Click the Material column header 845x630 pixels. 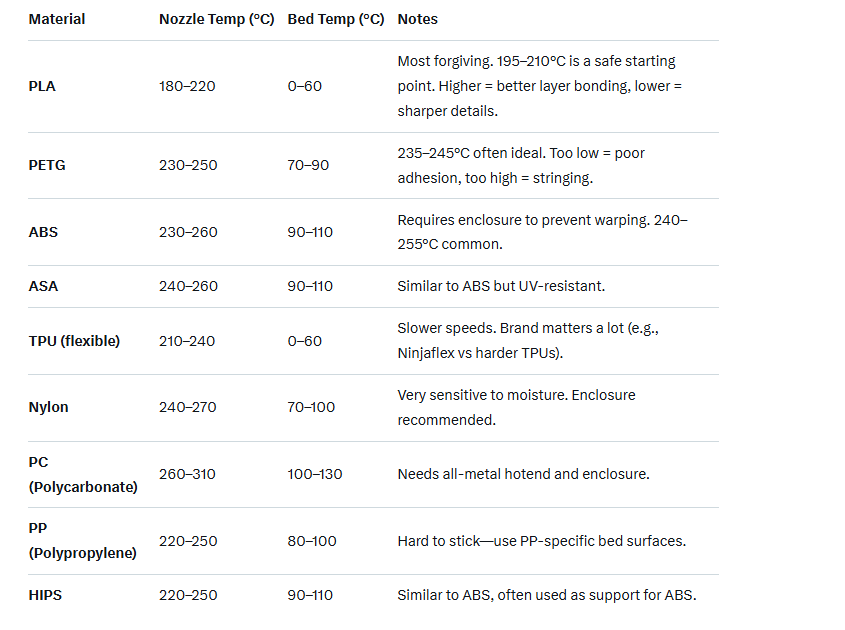(57, 19)
